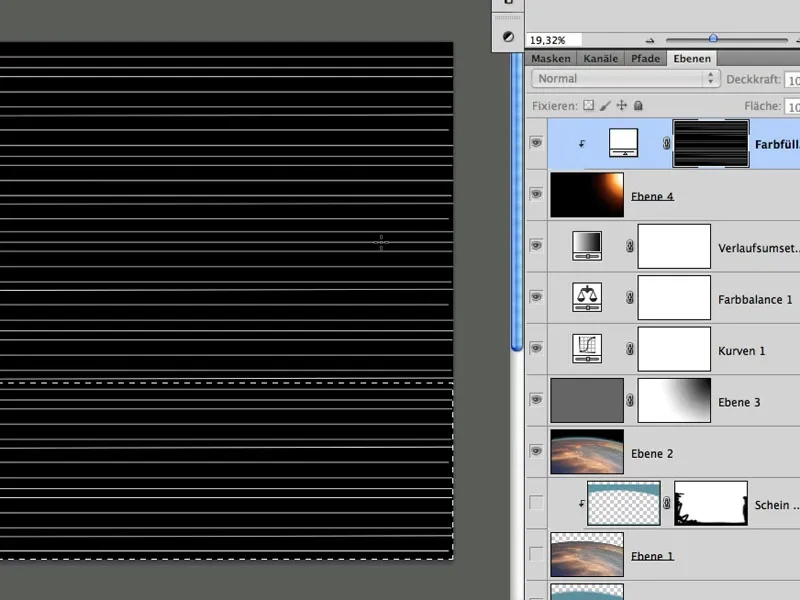Image resolution: width=800 pixels, height=600 pixels.
Task: Open the Normal blend mode dropdown
Action: [x=626, y=79]
